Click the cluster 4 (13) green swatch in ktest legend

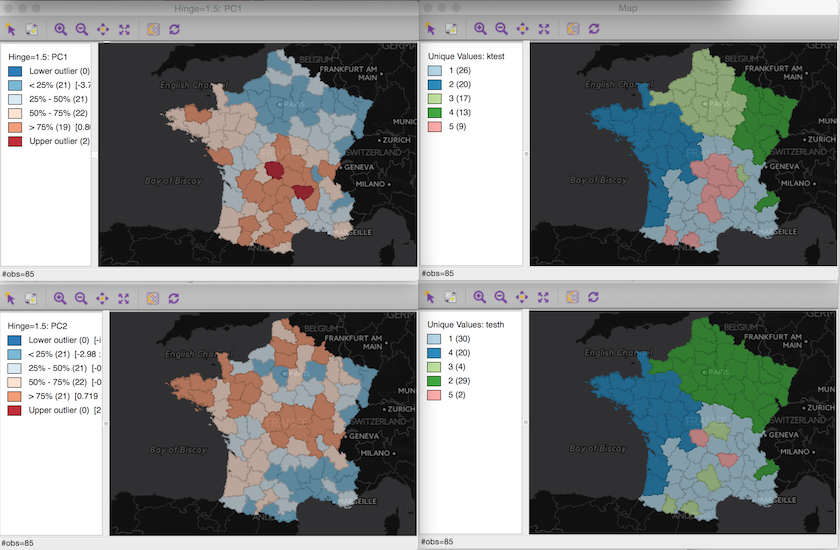[x=436, y=113]
